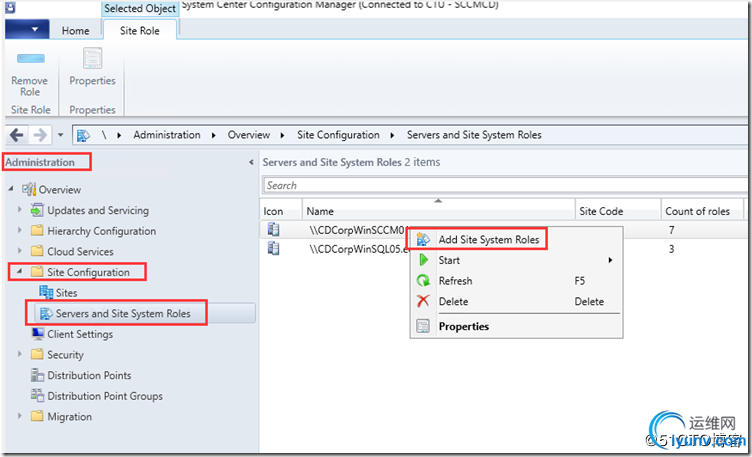Collapse the Site Configuration node
This screenshot has width=752, height=457.
click(x=20, y=271)
